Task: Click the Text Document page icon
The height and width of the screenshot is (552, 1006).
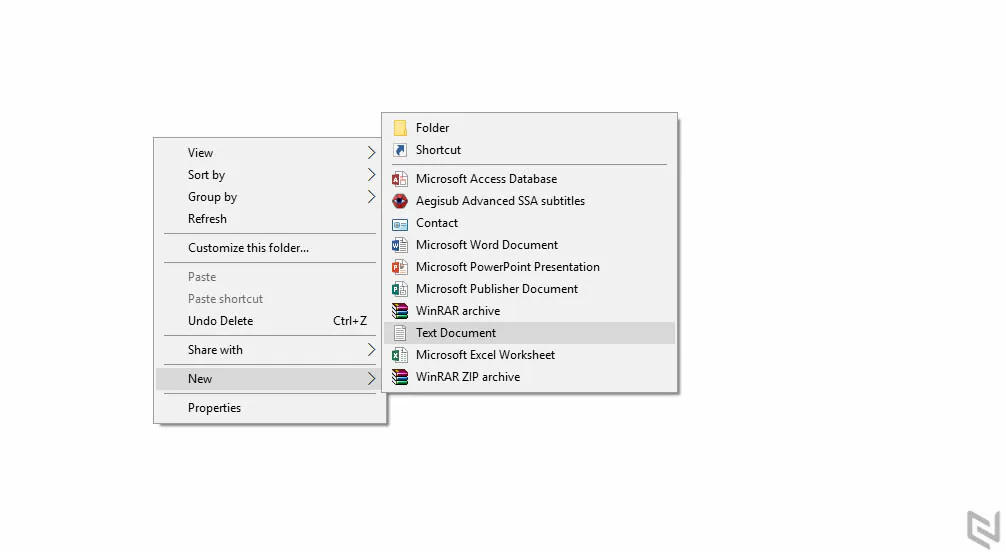Action: pos(400,332)
